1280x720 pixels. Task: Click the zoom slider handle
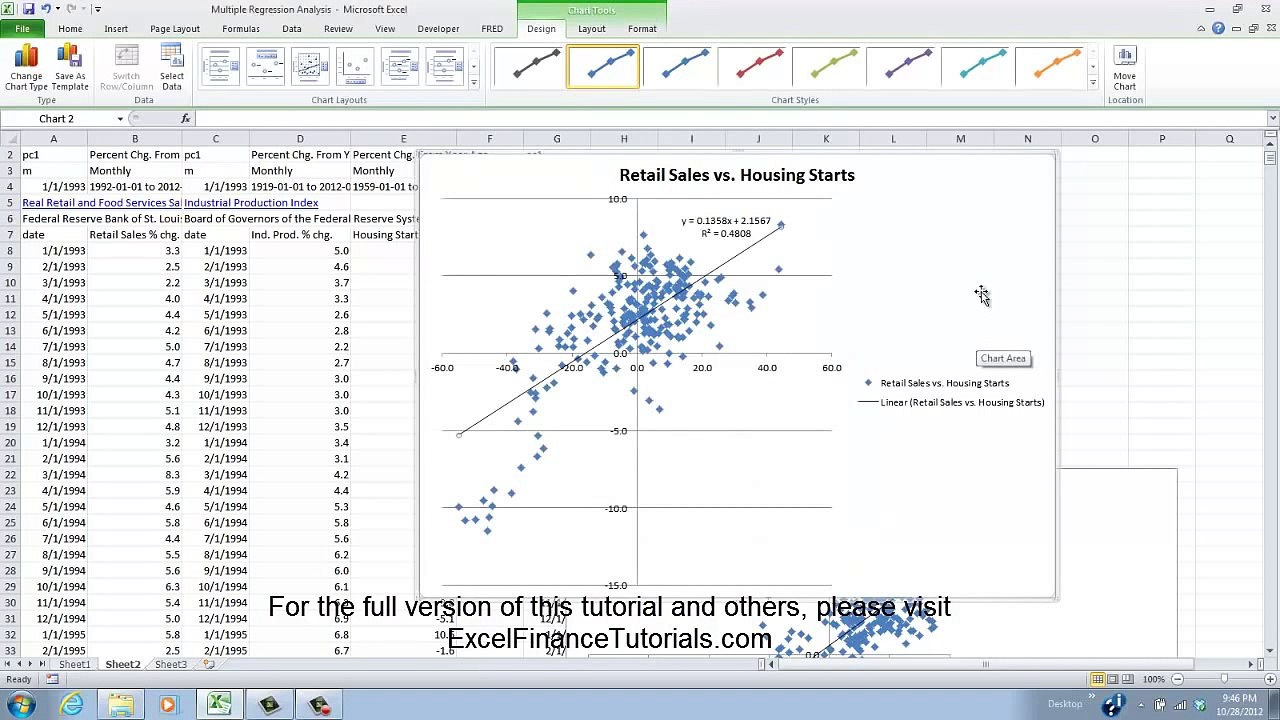(x=1224, y=680)
